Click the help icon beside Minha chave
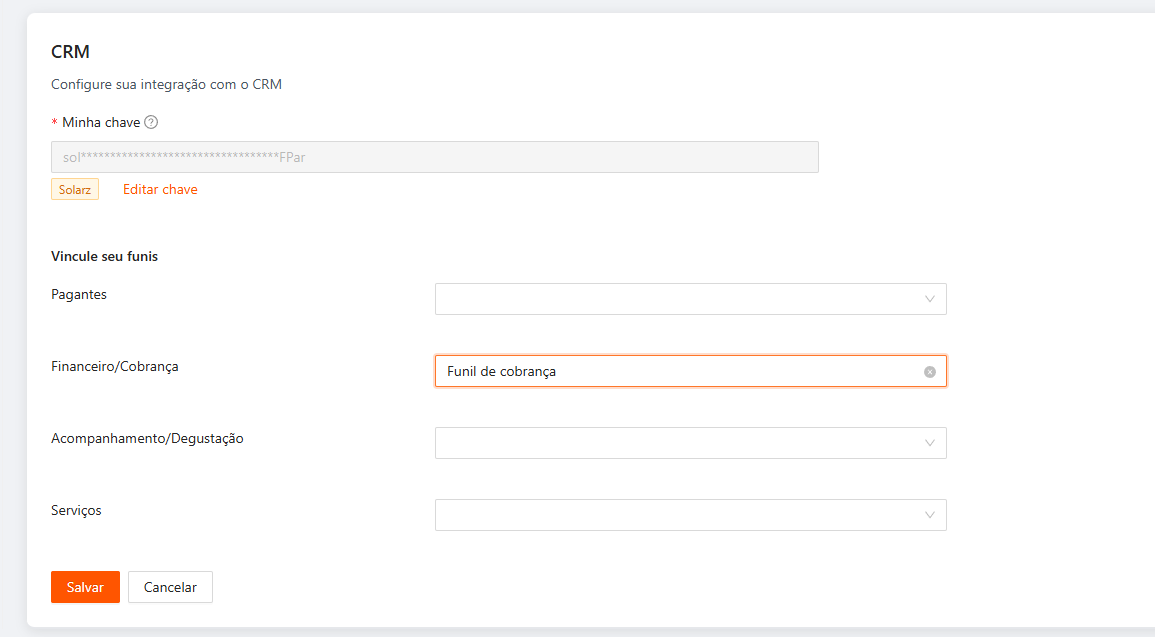The height and width of the screenshot is (637, 1155). (151, 122)
